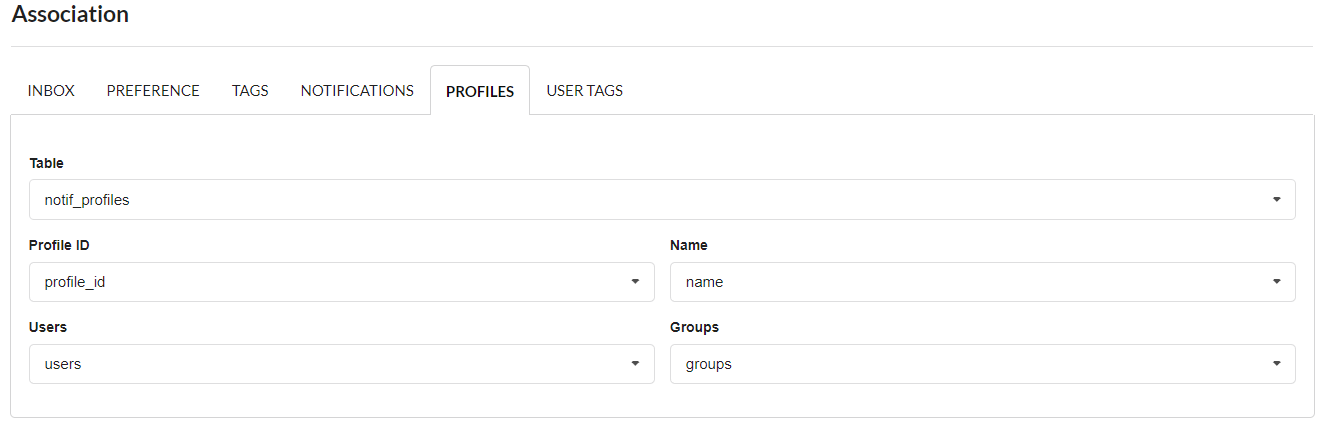Click the active PROFILES tab

[480, 91]
